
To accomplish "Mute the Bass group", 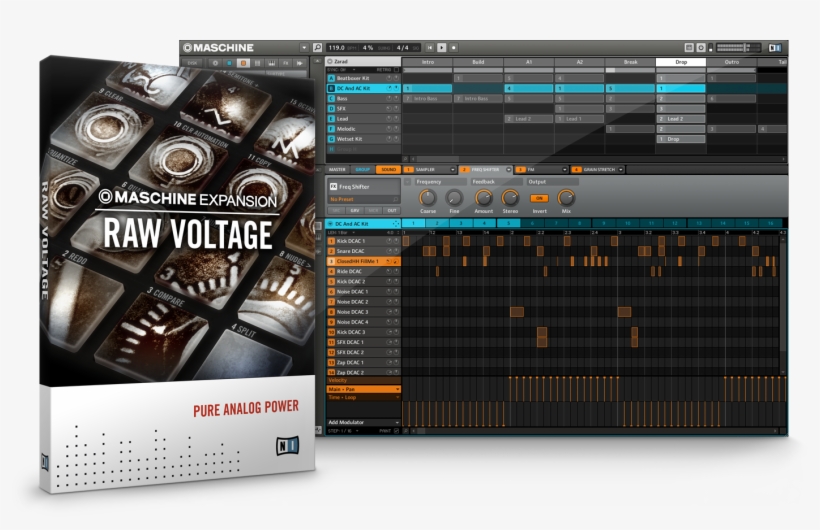I will click(389, 98).
